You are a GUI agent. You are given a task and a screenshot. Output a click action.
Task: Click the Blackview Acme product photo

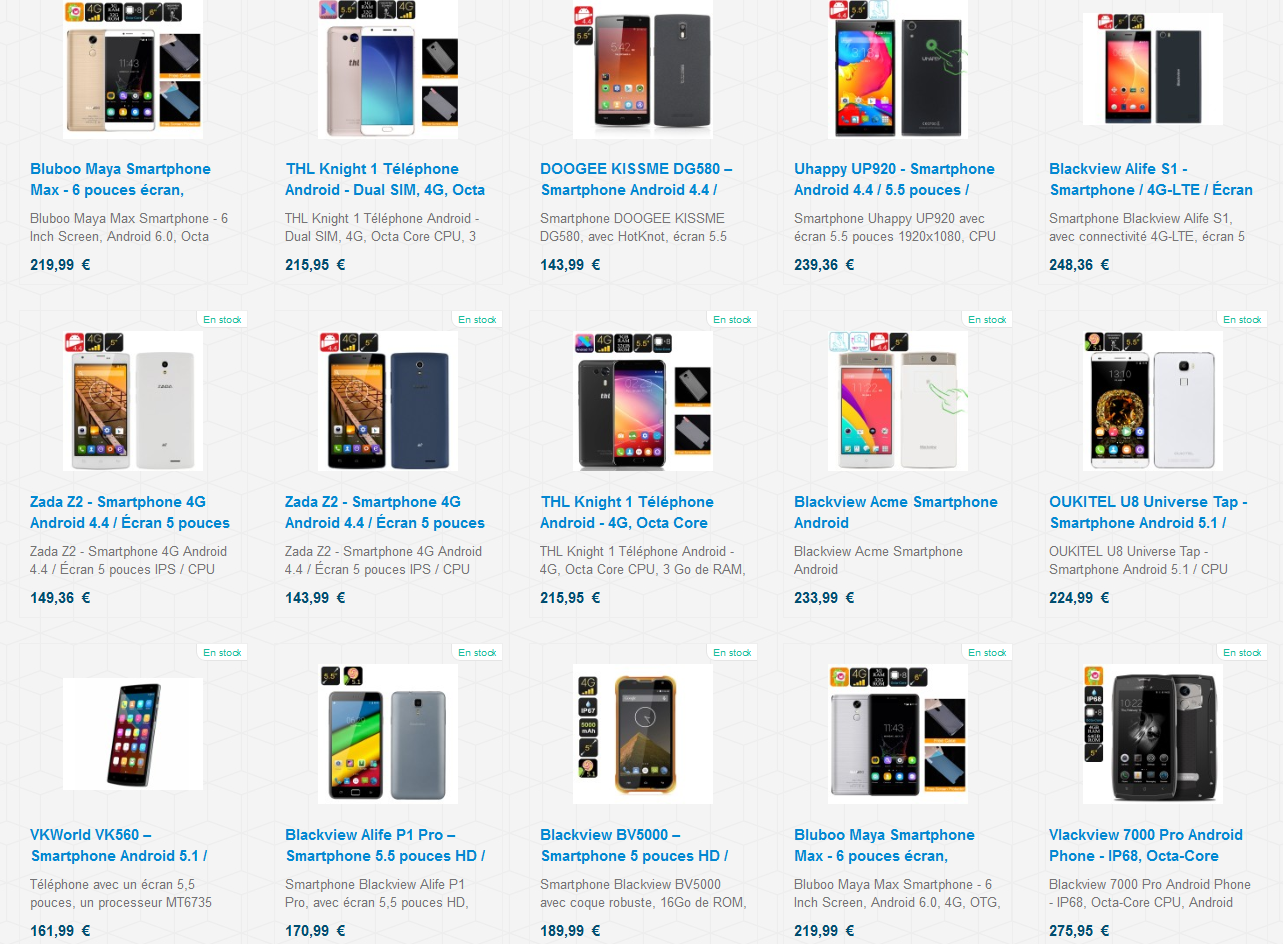click(898, 401)
